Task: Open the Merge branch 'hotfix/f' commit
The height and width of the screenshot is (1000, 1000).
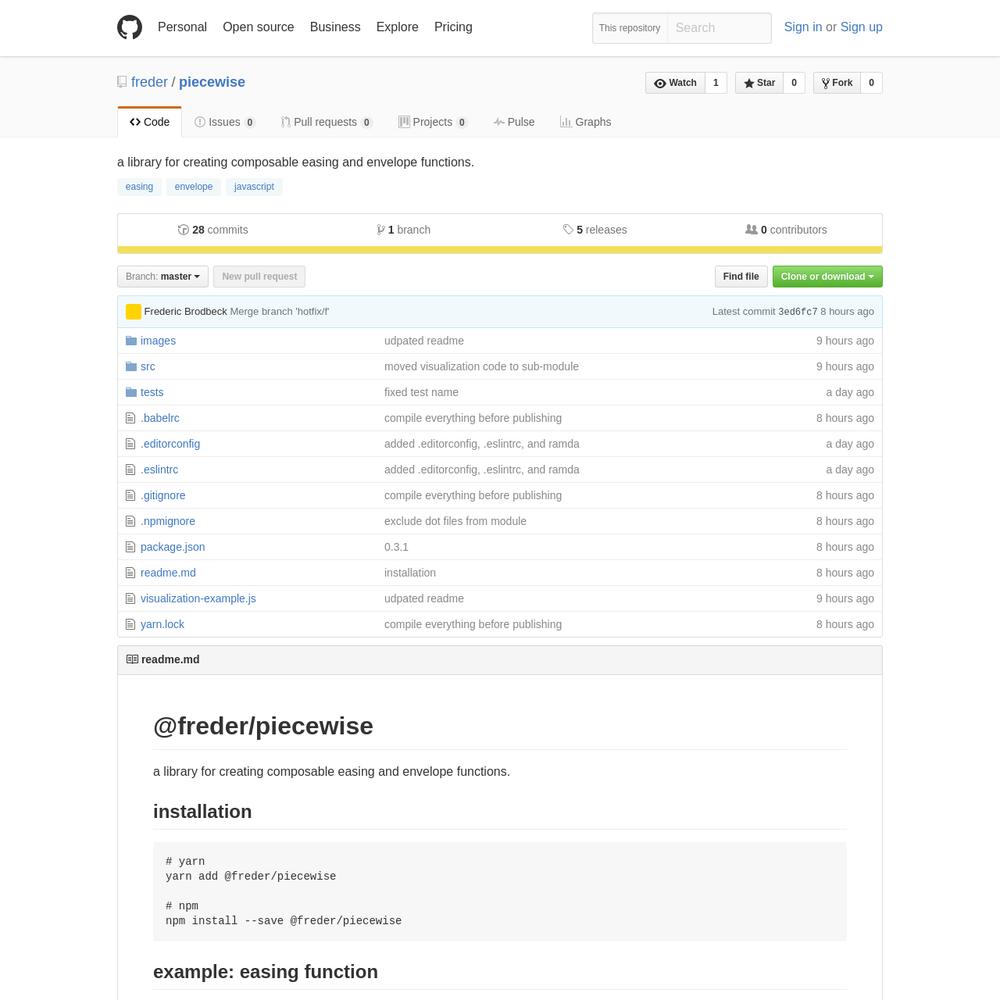Action: pyautogui.click(x=279, y=311)
